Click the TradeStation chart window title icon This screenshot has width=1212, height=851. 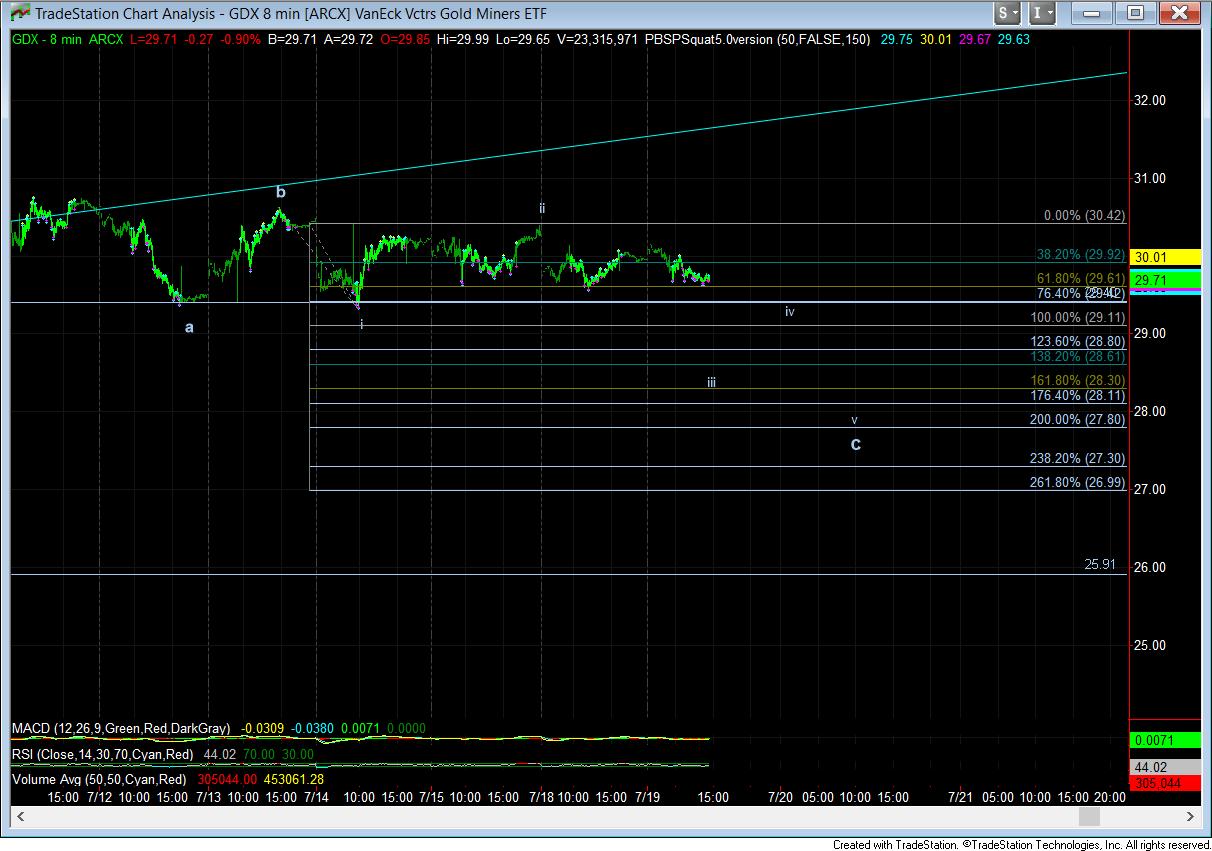pyautogui.click(x=19, y=14)
